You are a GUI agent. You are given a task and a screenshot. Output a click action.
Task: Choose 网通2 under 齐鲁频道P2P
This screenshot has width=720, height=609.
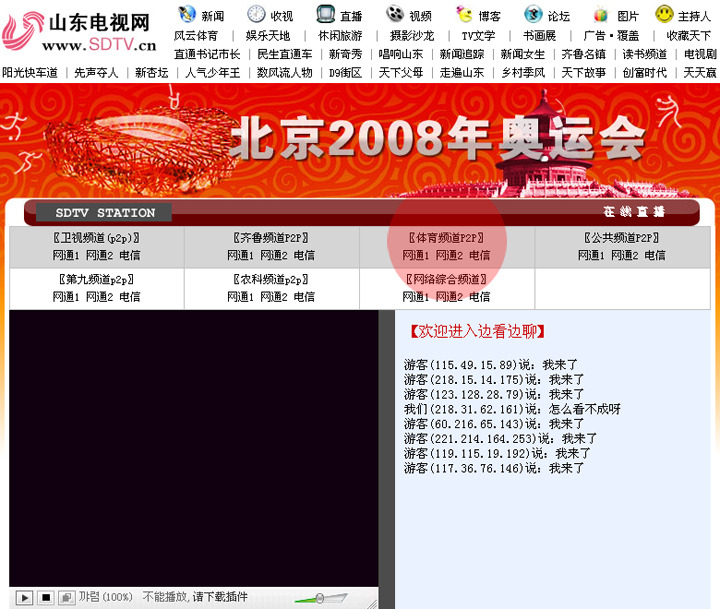(274, 255)
